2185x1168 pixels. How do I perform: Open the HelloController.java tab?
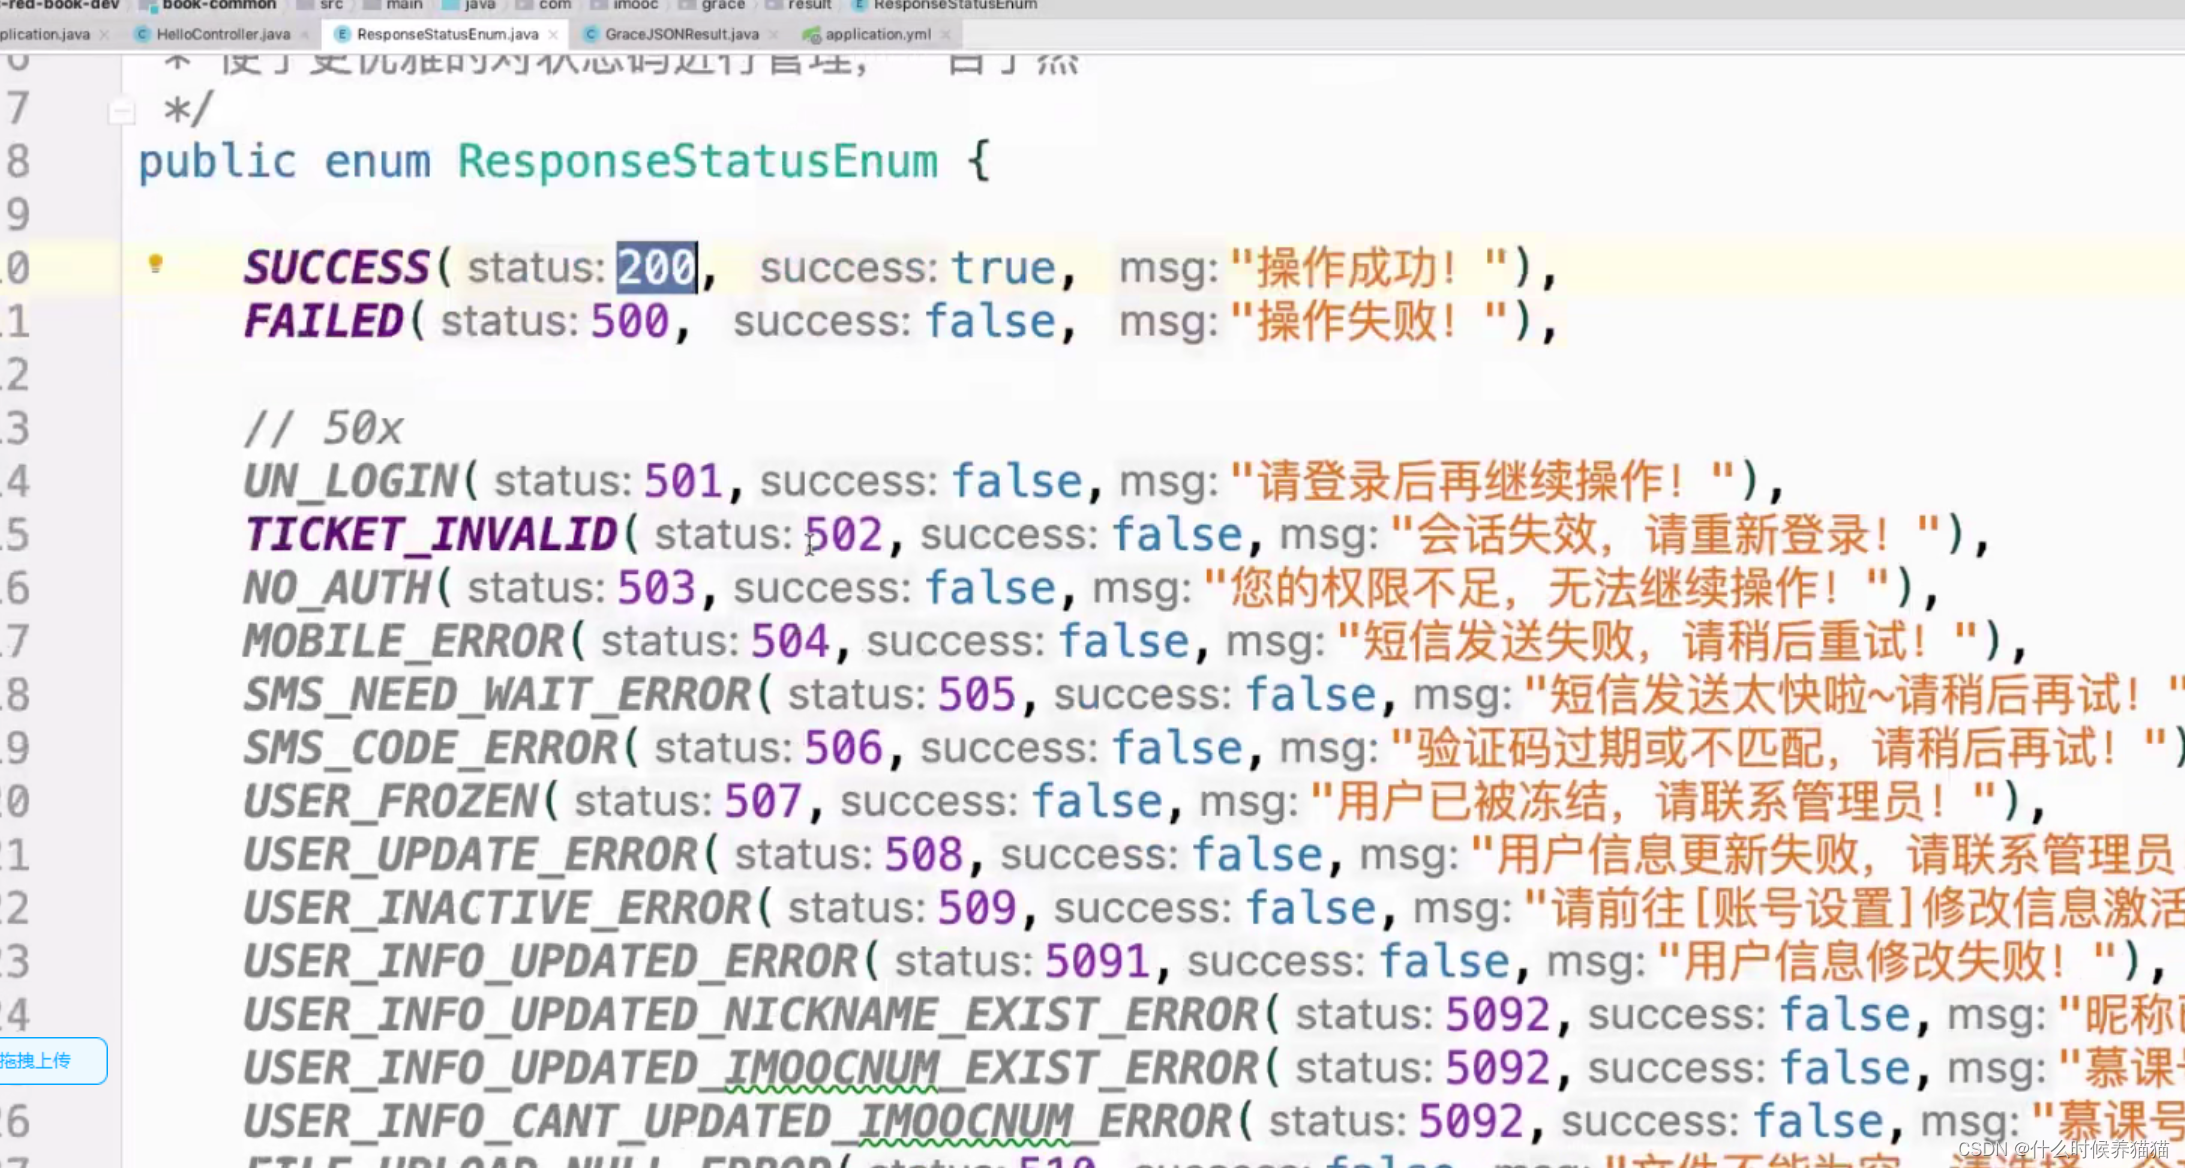point(222,34)
